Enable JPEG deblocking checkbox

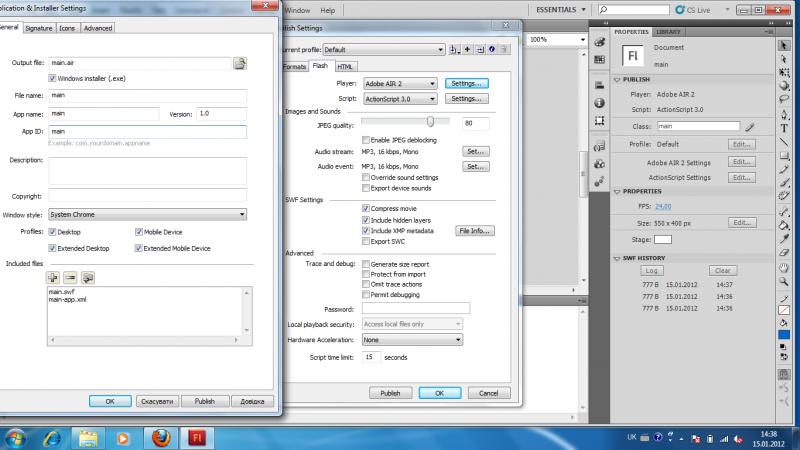[366, 140]
